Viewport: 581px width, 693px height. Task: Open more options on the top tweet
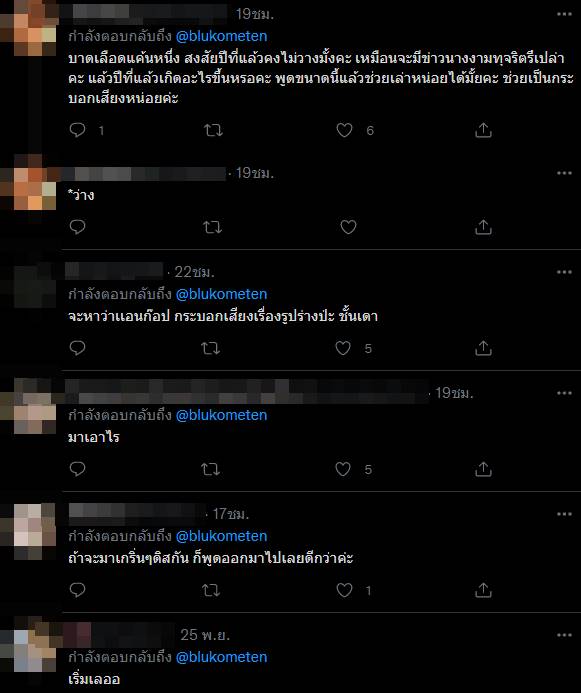point(564,14)
